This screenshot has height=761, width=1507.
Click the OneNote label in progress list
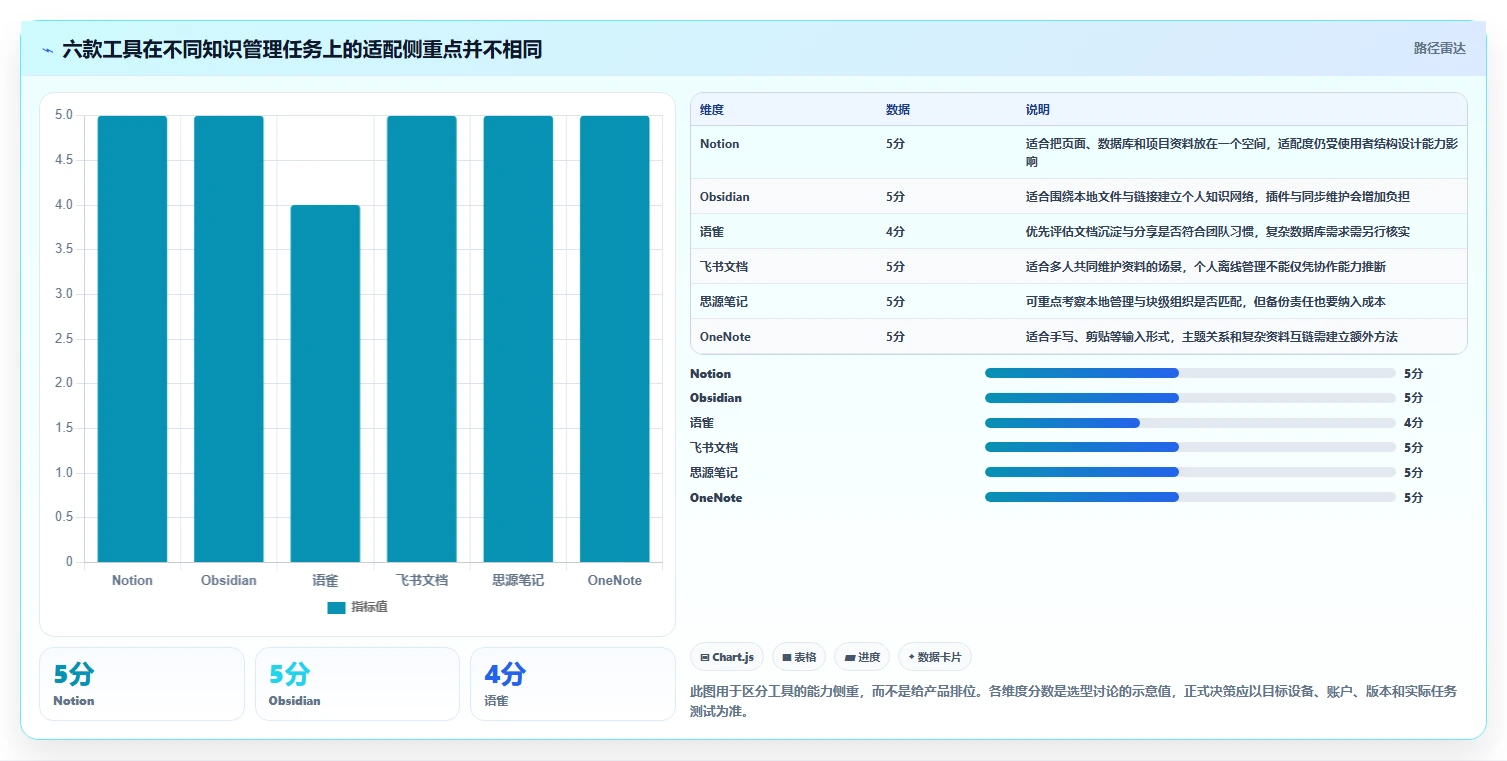(716, 497)
